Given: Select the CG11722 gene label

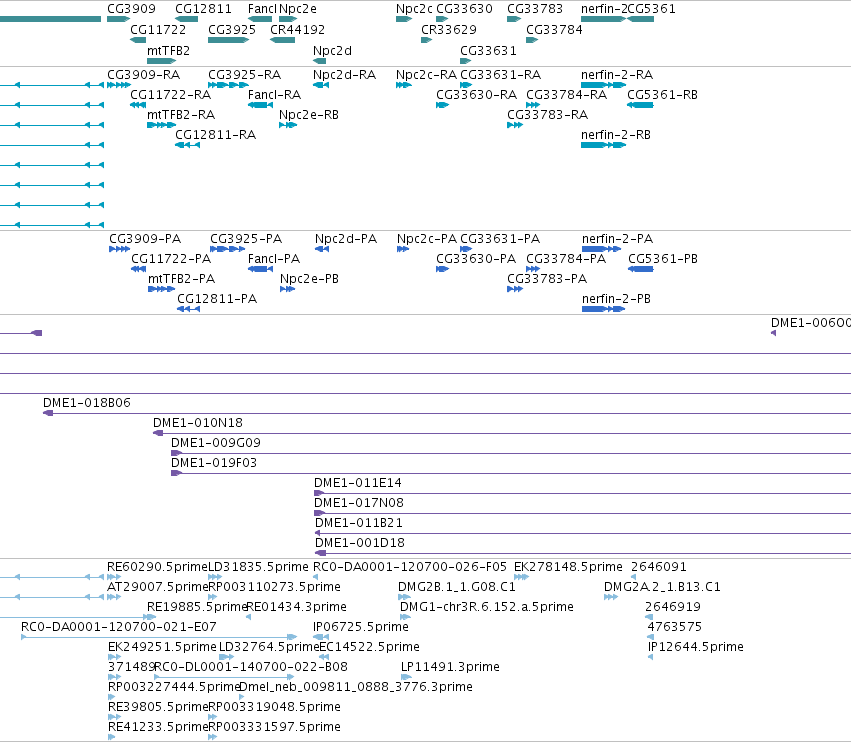Looking at the screenshot, I should pyautogui.click(x=158, y=29).
